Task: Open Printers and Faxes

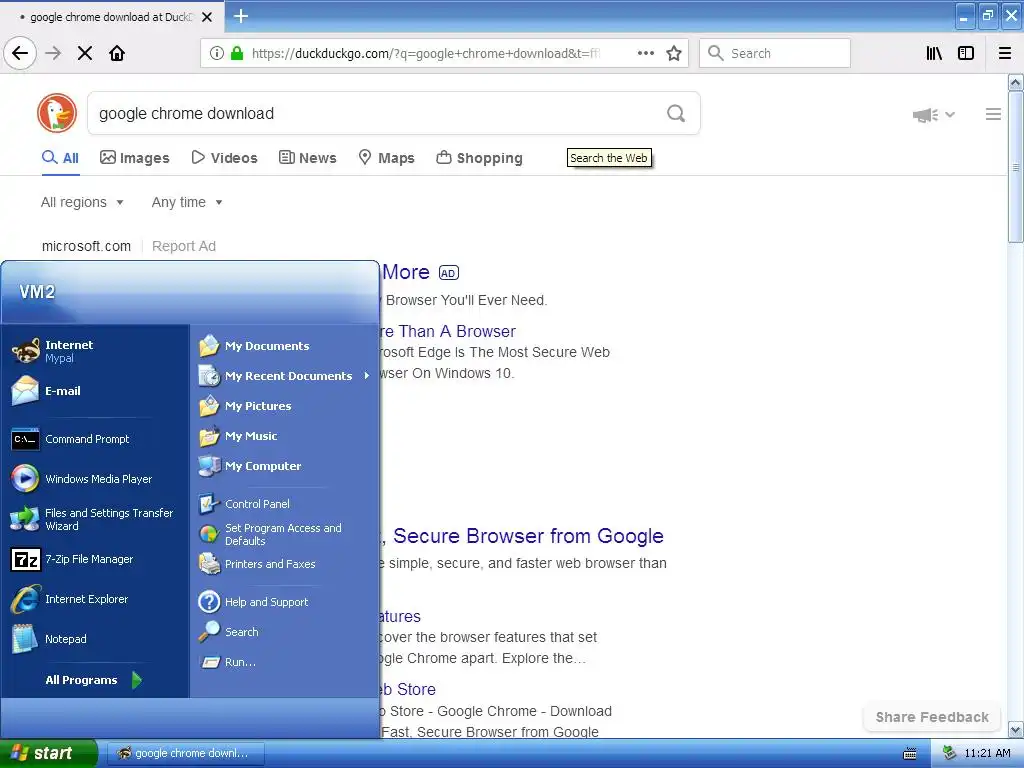Action: point(285,564)
